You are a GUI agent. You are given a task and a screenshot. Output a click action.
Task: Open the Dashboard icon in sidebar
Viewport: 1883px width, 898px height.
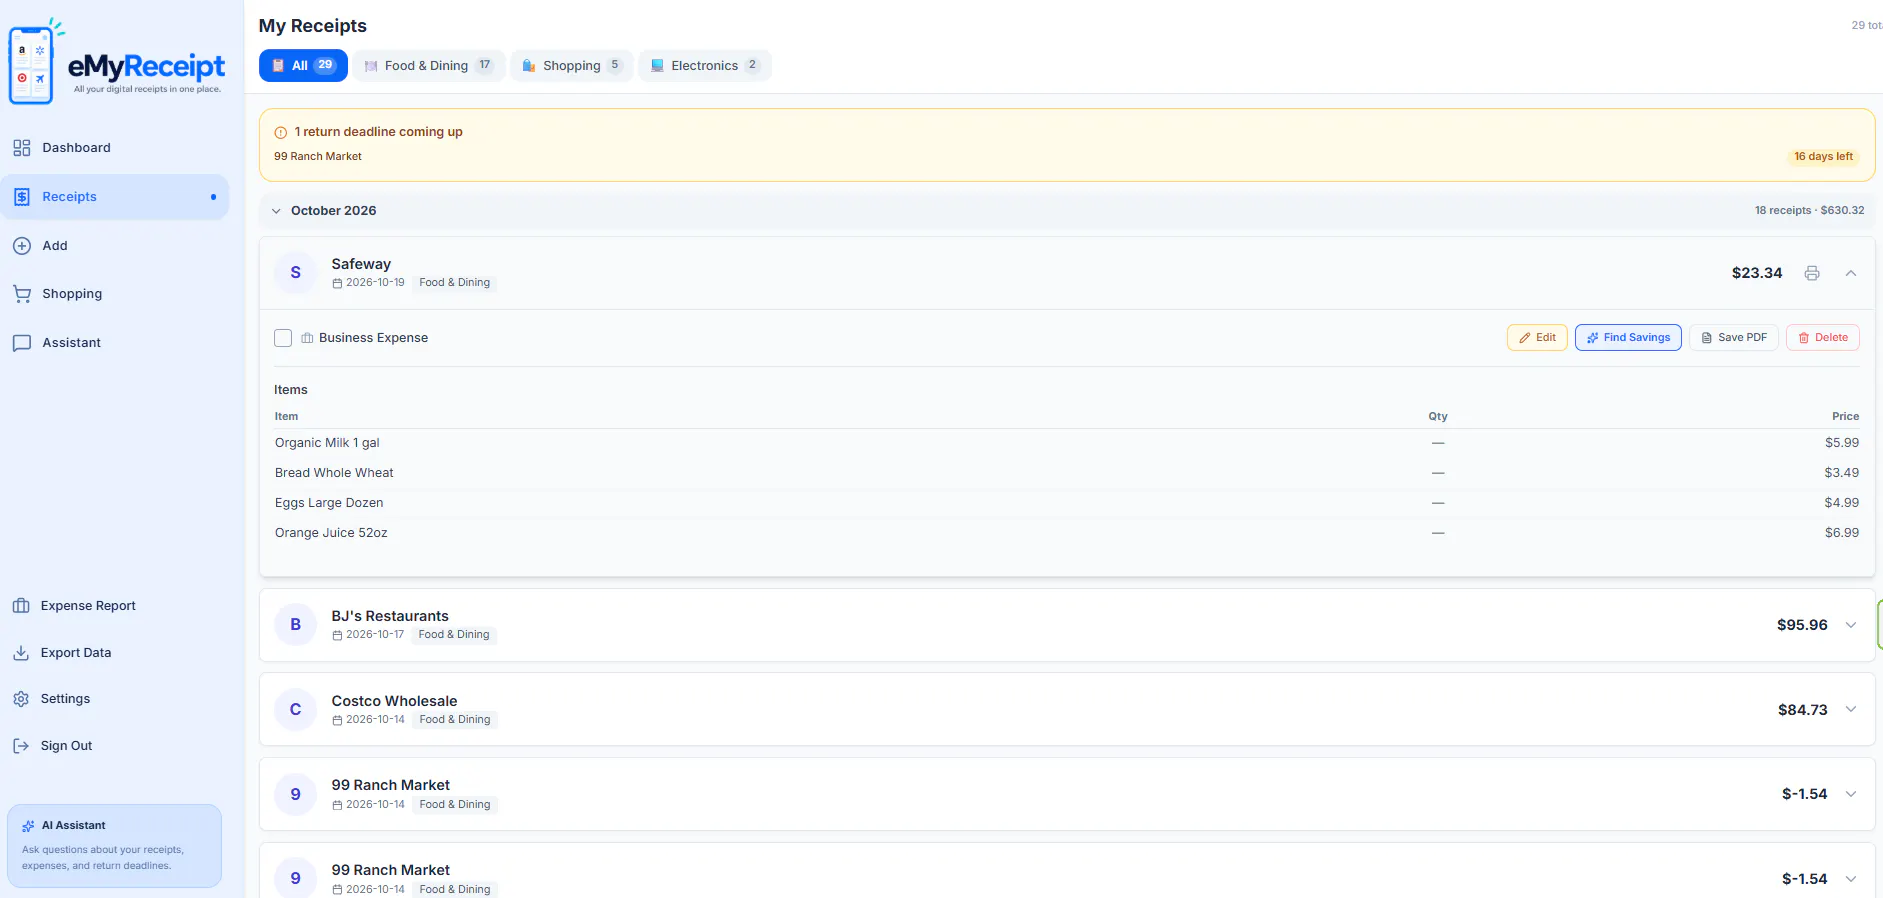22,148
